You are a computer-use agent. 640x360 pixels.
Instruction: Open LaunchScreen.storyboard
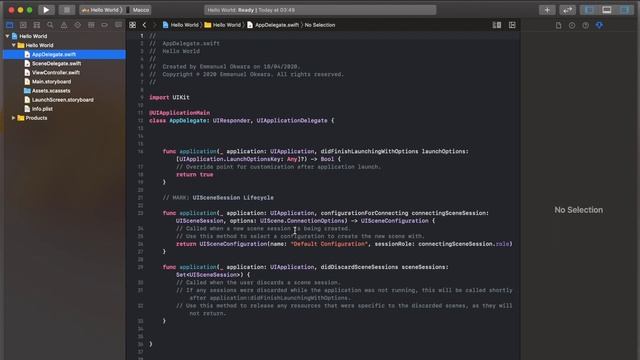point(59,100)
